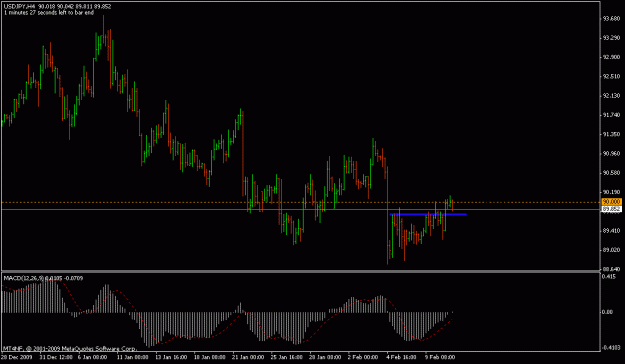
Task: Click the 93.290 price axis label
Action: (611, 38)
